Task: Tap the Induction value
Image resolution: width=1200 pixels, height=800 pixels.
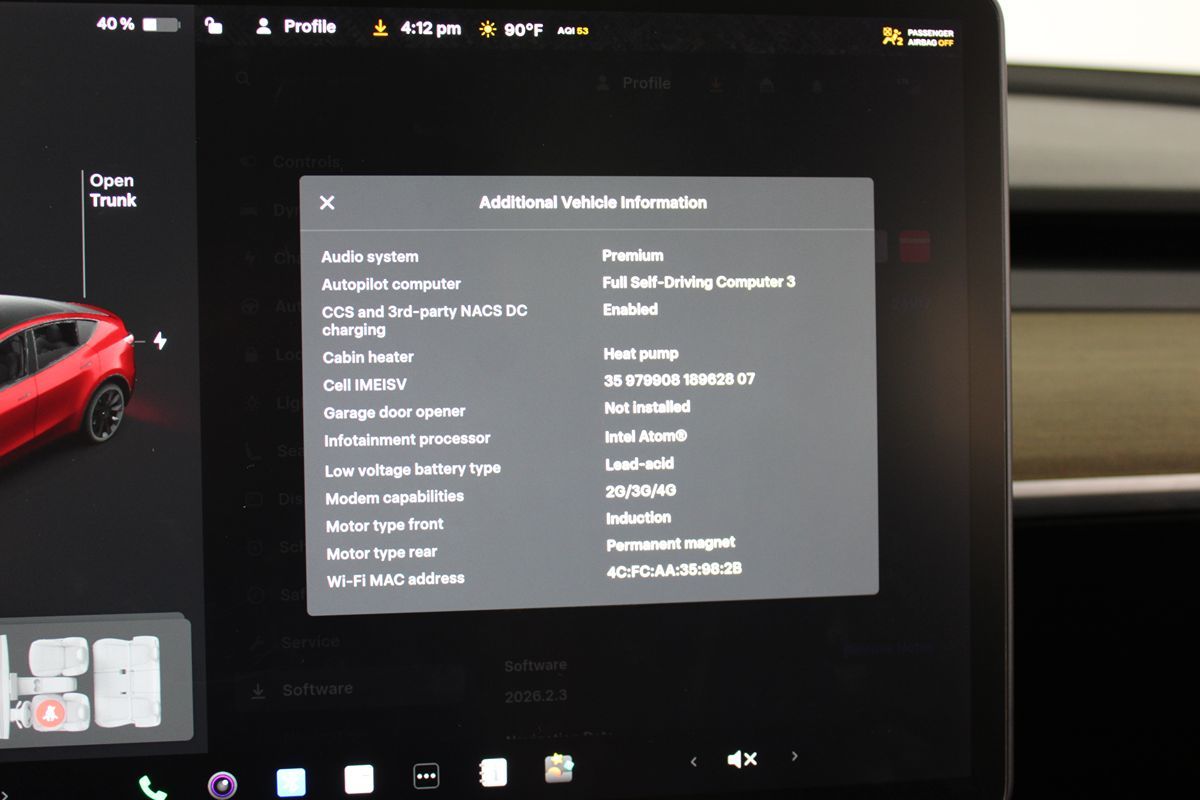Action: point(638,518)
